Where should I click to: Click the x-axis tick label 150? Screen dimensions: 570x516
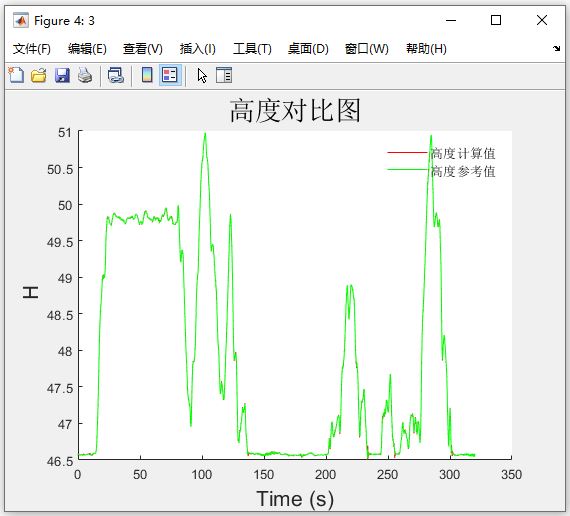click(x=264, y=475)
